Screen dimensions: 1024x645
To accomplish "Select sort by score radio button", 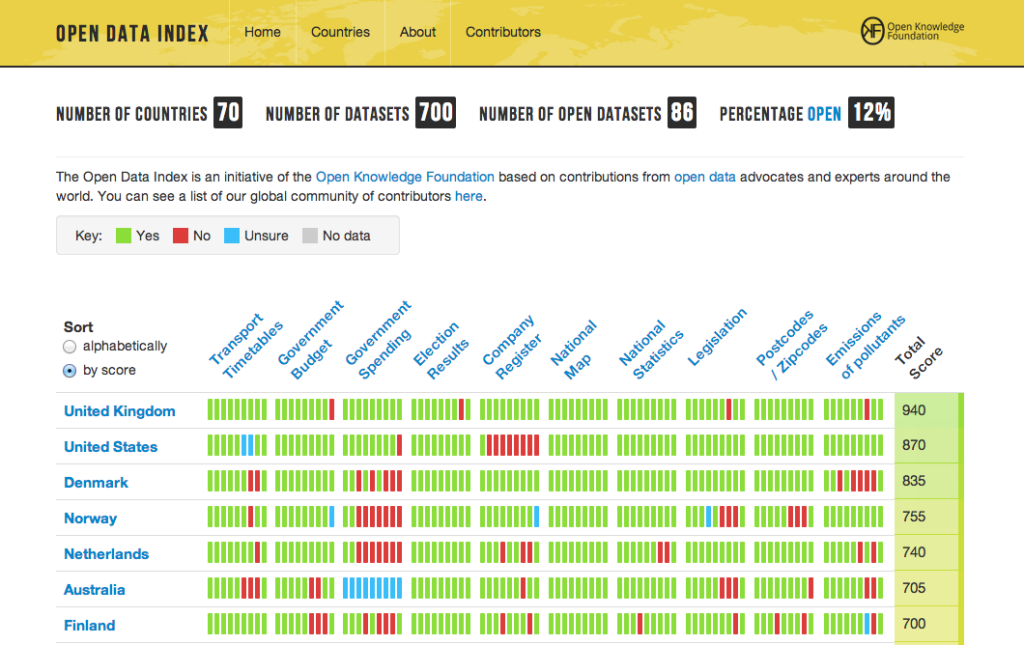I will 69,371.
